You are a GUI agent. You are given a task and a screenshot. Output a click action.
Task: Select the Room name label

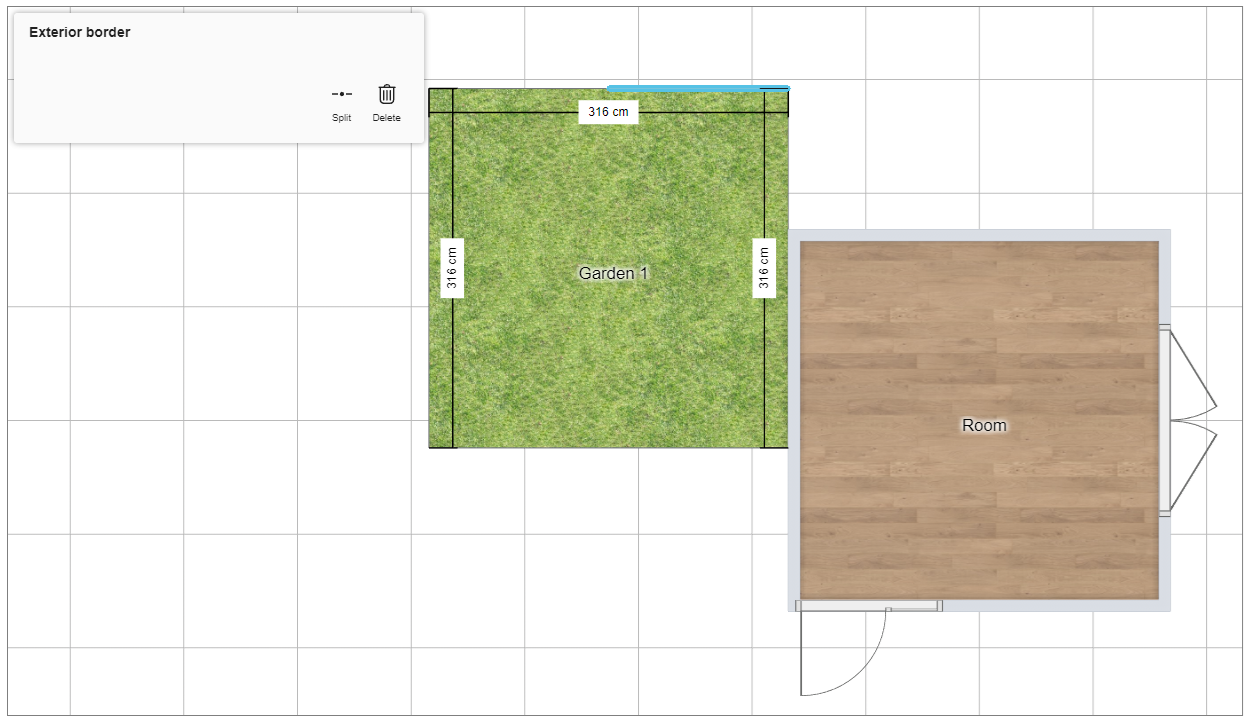[x=984, y=425]
